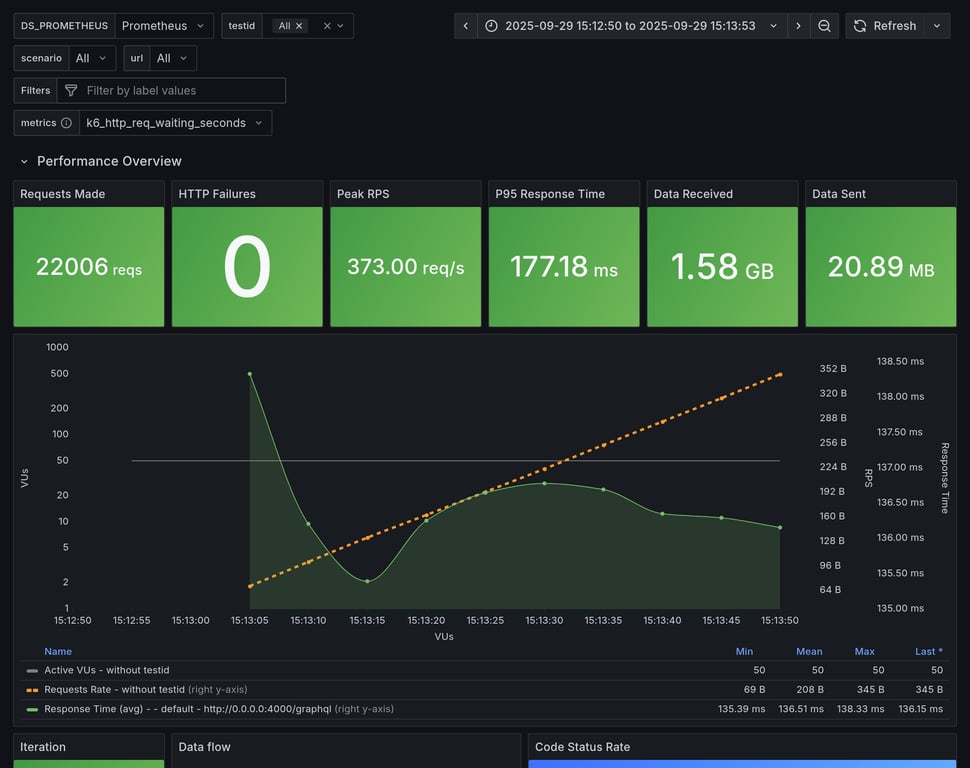
Task: Click the 20.89 MB stat value
Action: tap(881, 267)
